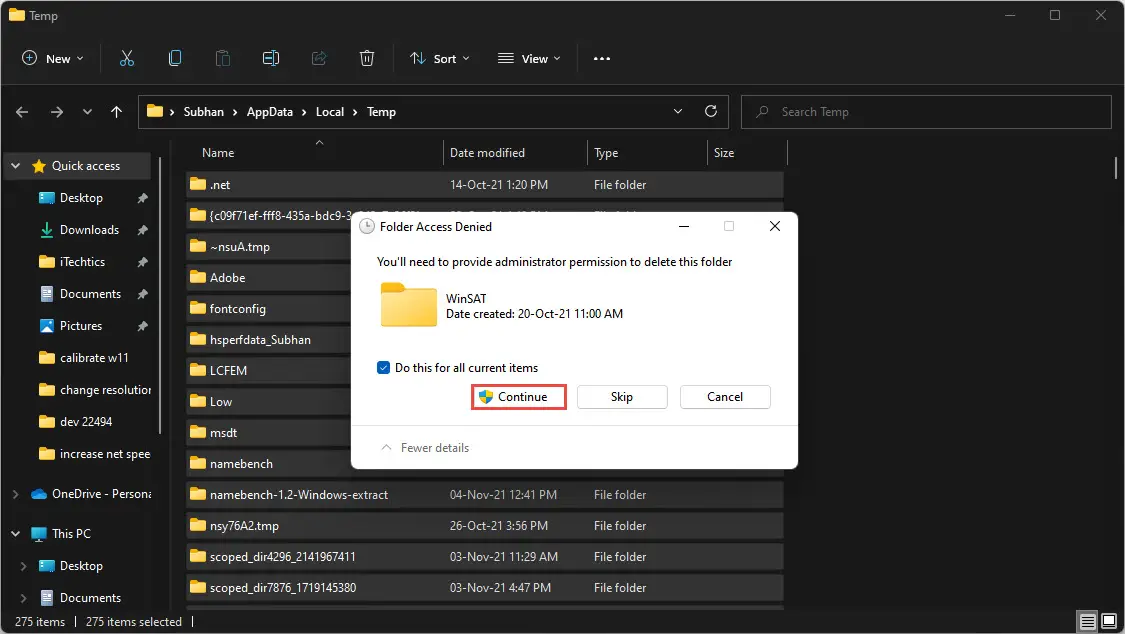Click the Skip button
This screenshot has height=634, width=1125.
click(x=622, y=397)
